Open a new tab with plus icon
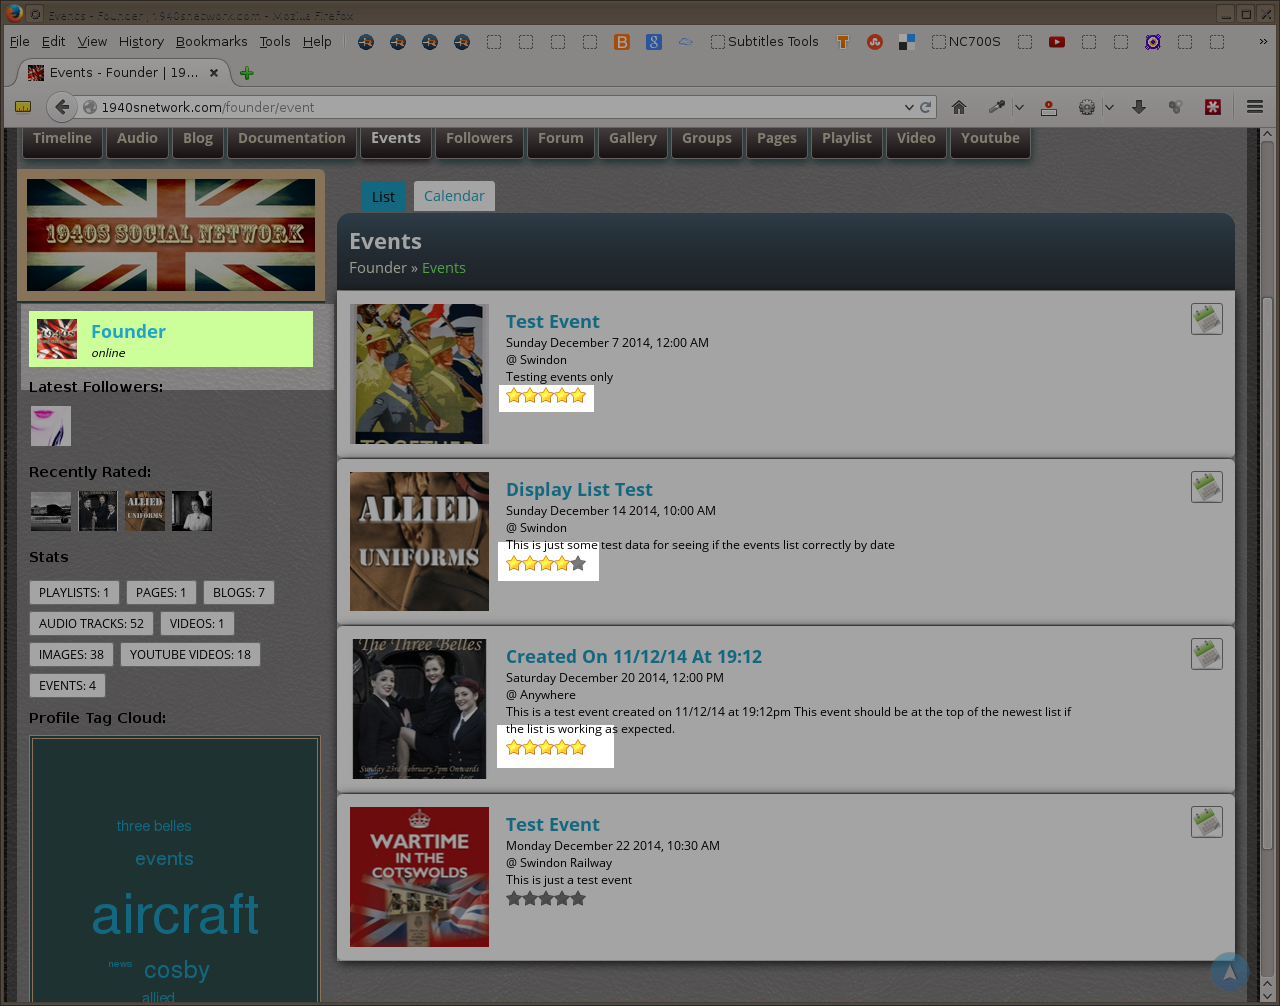Image resolution: width=1280 pixels, height=1006 pixels. (x=247, y=73)
